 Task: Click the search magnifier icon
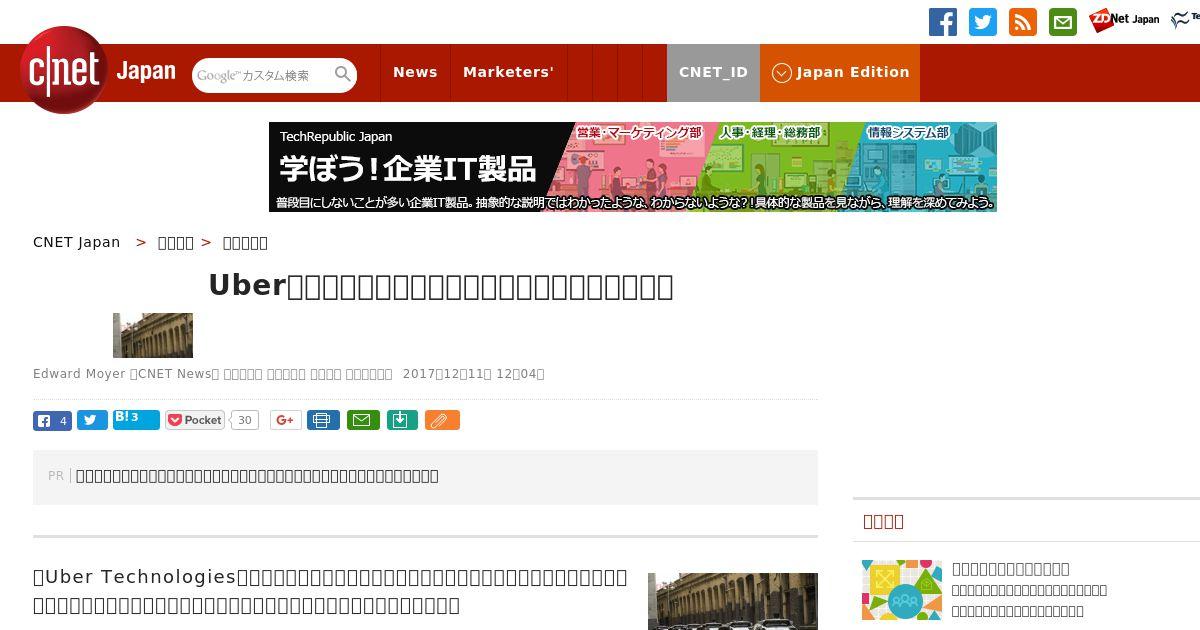point(343,74)
